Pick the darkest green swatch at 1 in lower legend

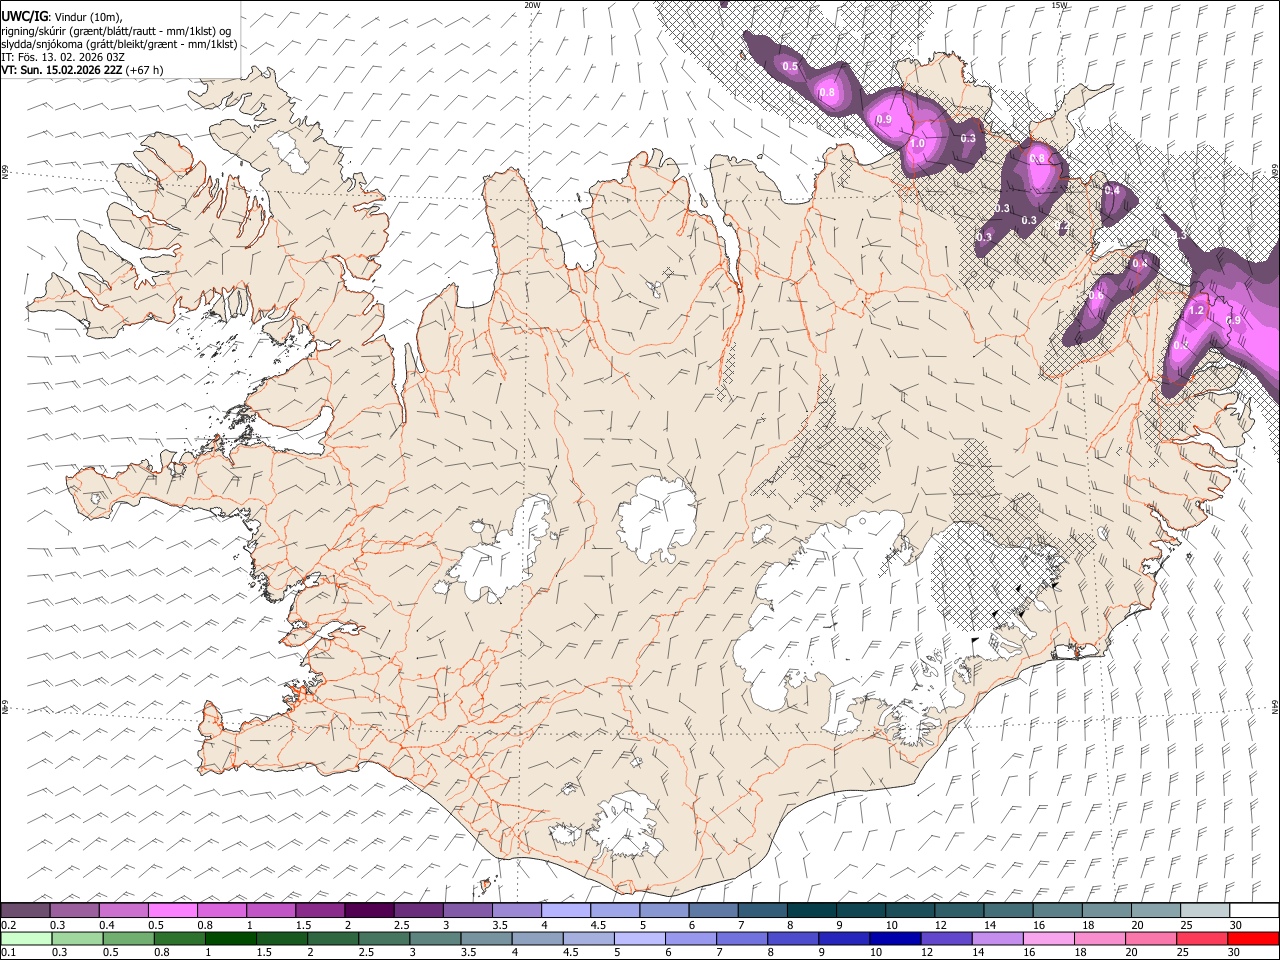click(x=230, y=939)
